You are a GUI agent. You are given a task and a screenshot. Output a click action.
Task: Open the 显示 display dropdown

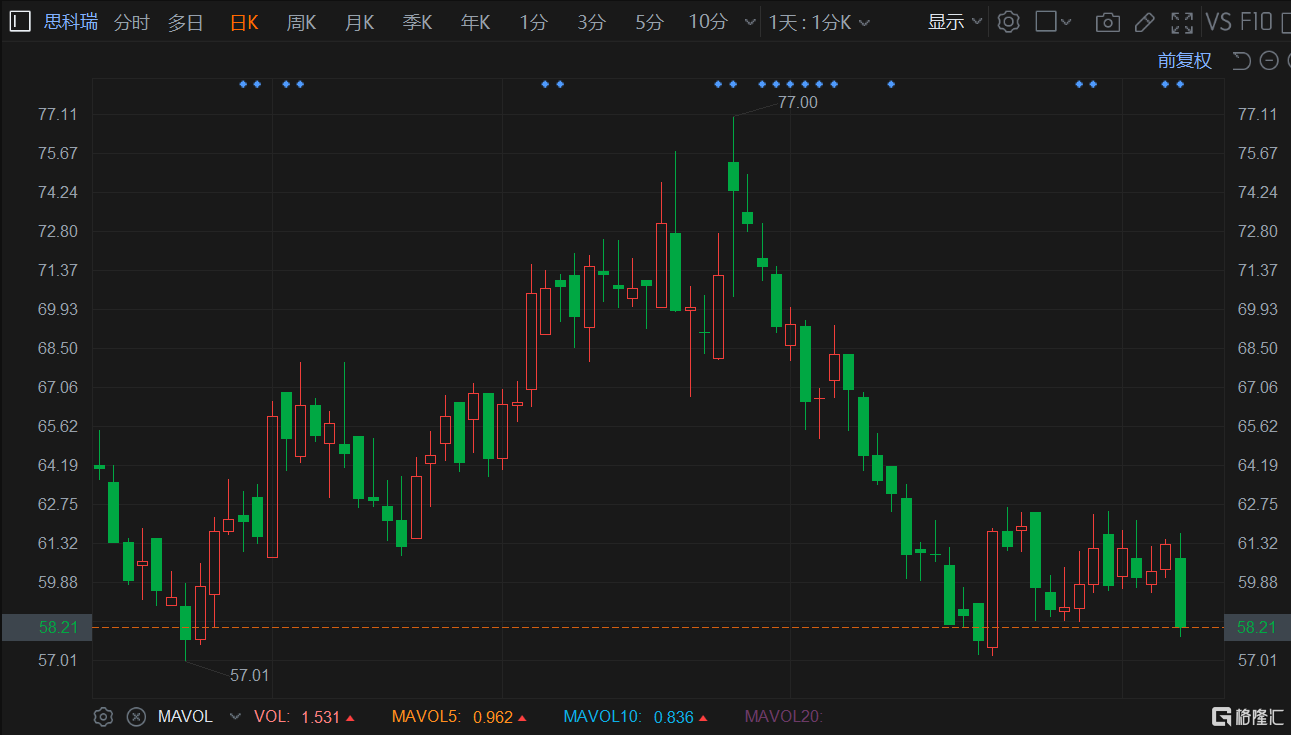pos(955,22)
